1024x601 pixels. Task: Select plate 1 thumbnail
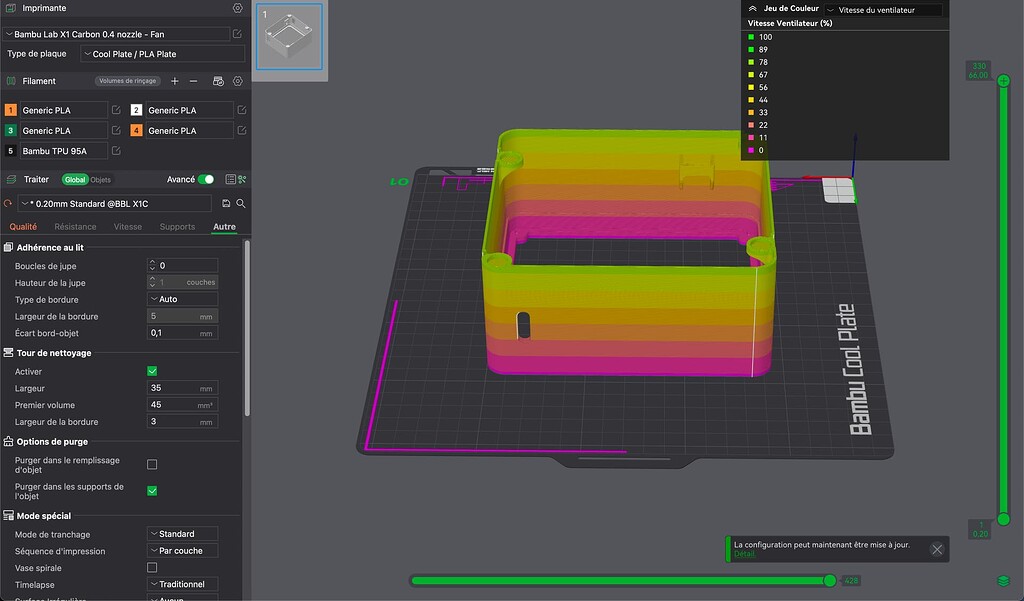tap(289, 37)
